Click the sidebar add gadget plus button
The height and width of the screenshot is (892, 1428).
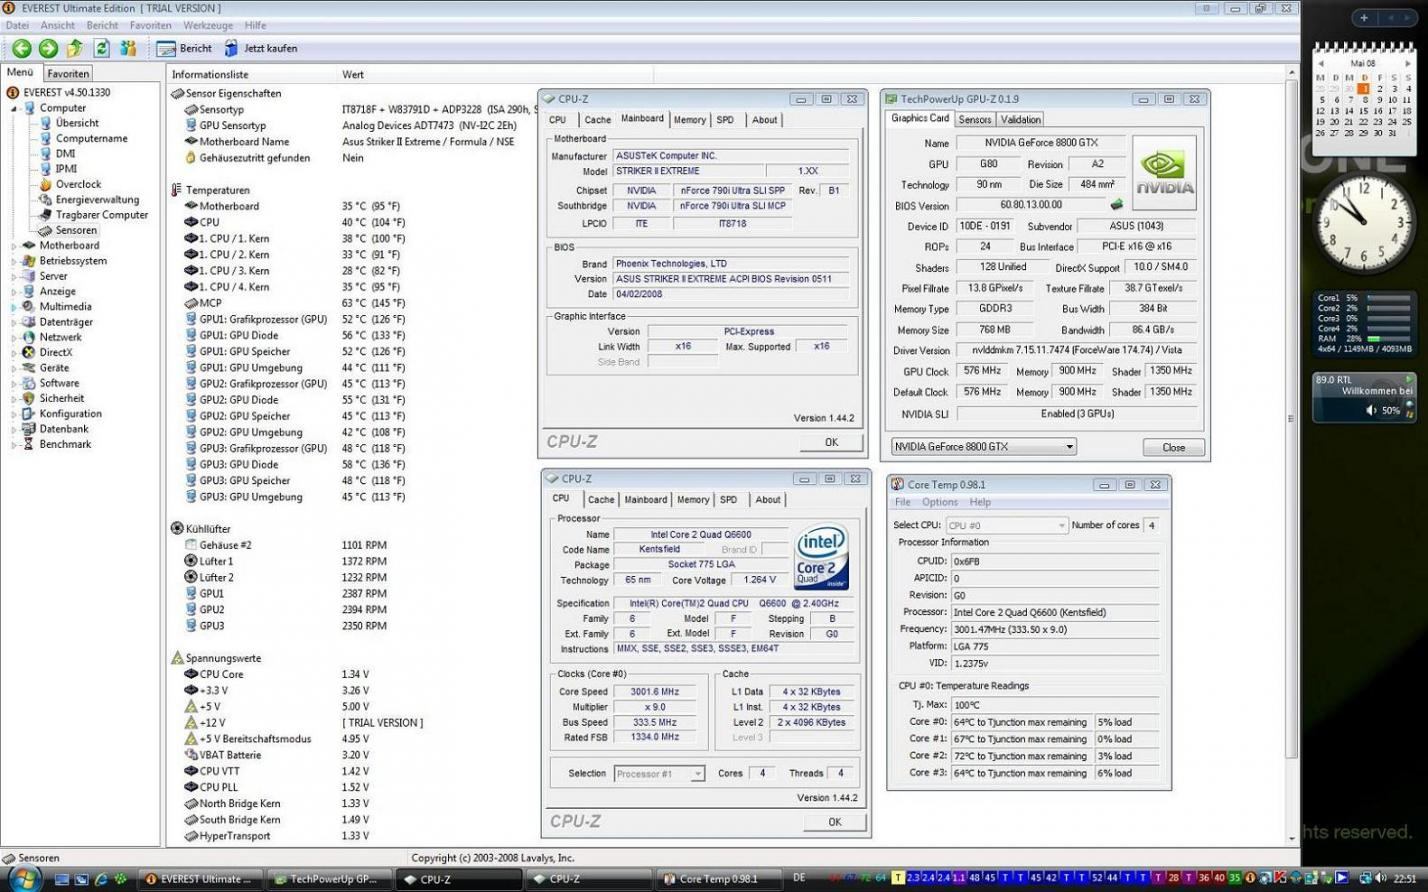point(1364,18)
